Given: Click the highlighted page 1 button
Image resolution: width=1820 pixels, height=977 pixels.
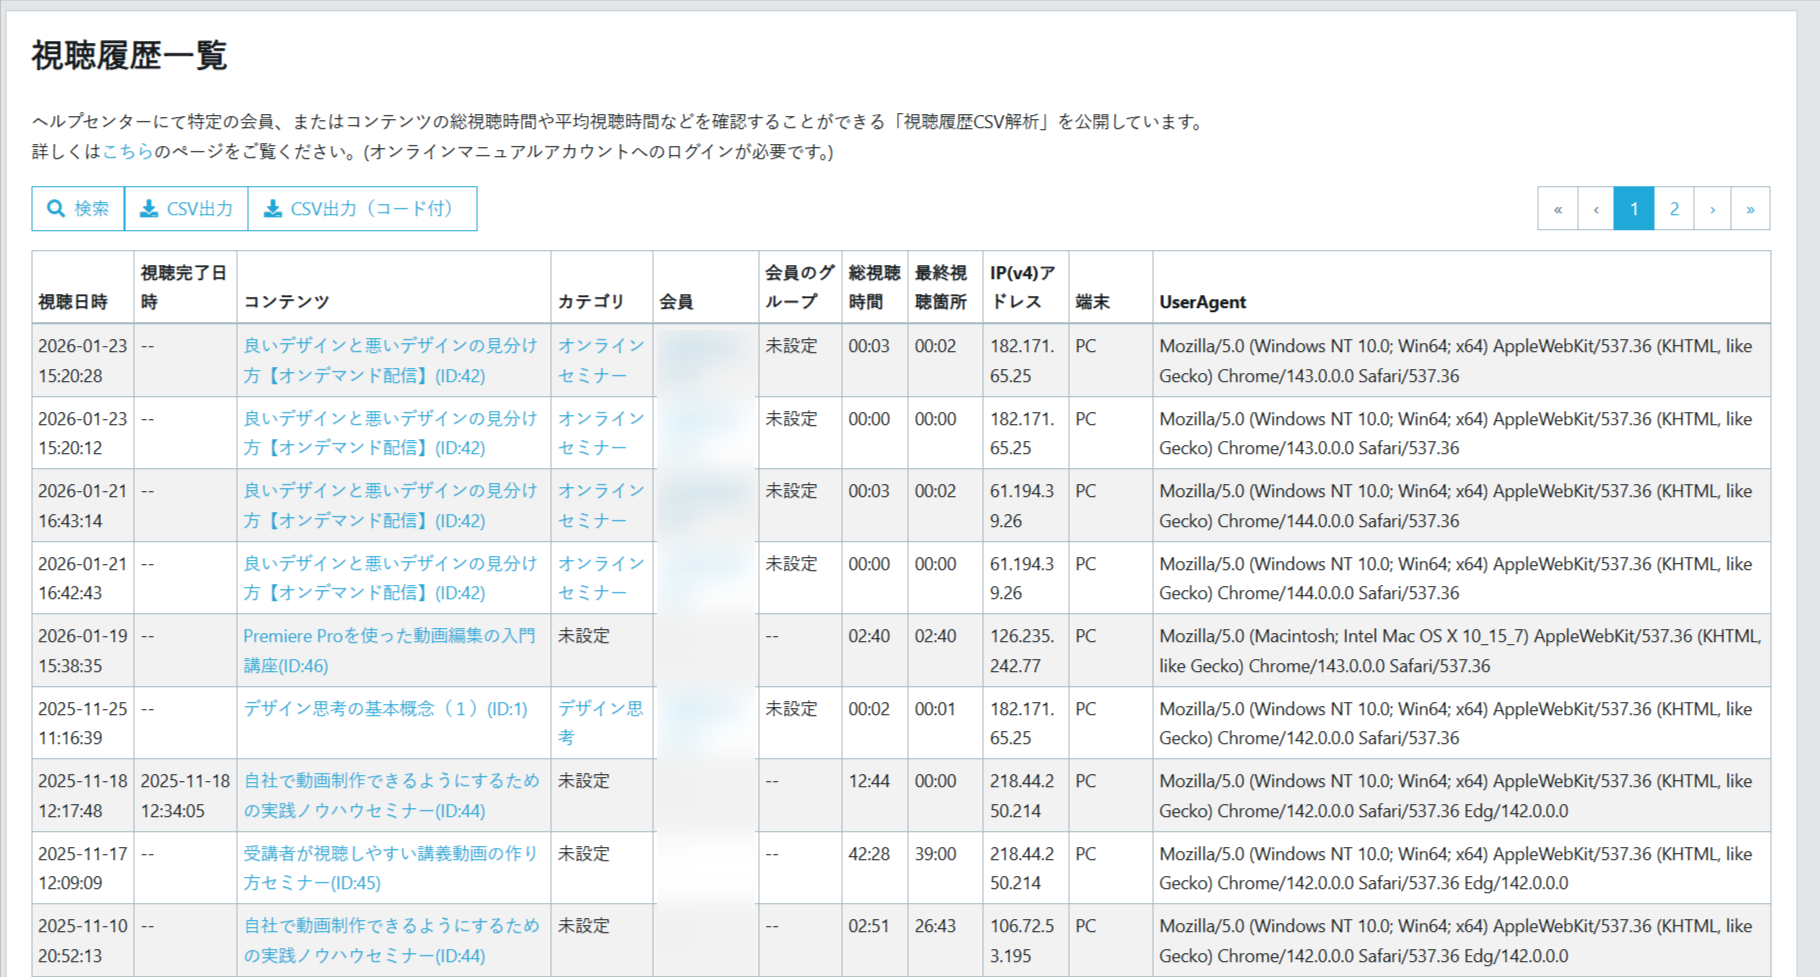Looking at the screenshot, I should click(1634, 208).
